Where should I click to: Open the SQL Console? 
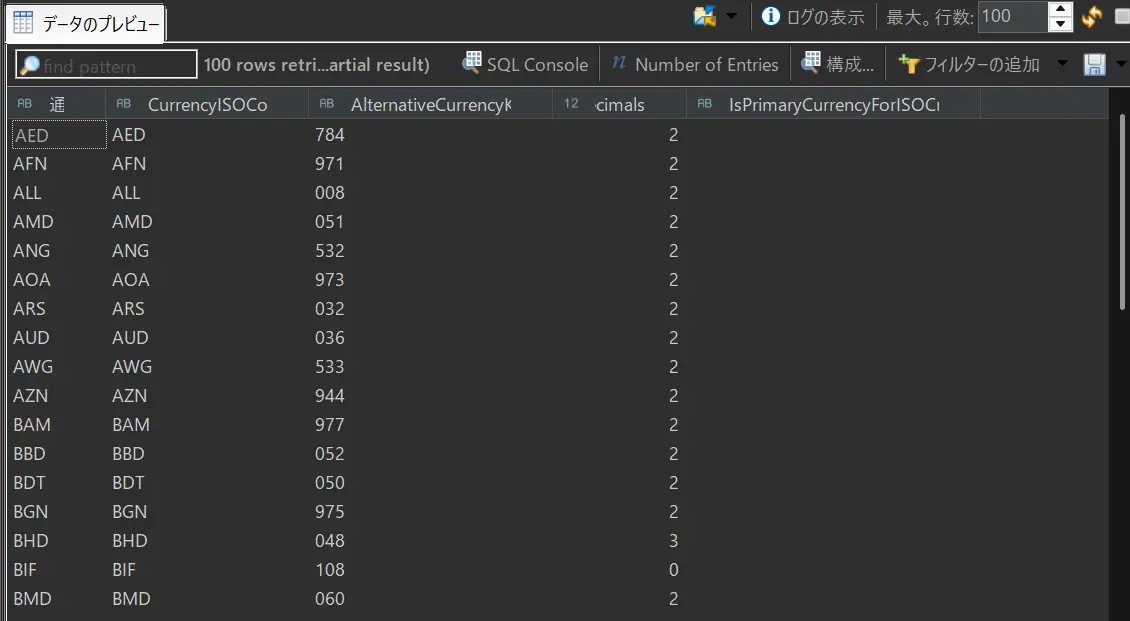525,64
